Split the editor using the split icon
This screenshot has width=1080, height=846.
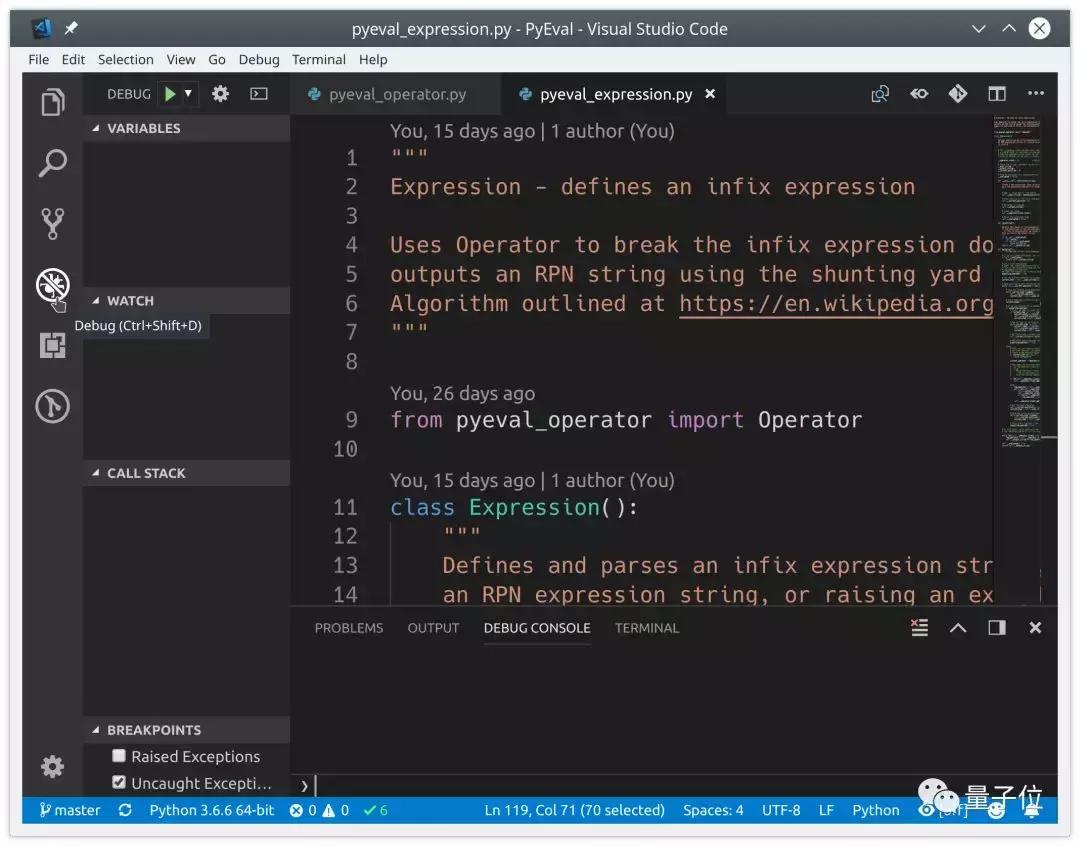996,93
